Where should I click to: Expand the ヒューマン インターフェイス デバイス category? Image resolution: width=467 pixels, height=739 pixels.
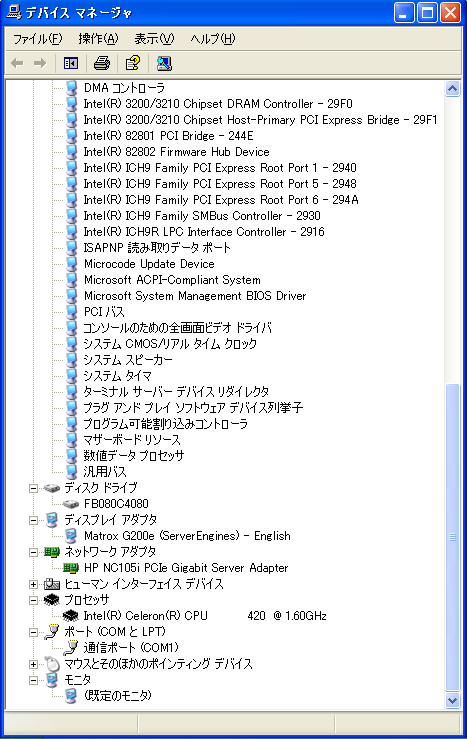pos(33,584)
